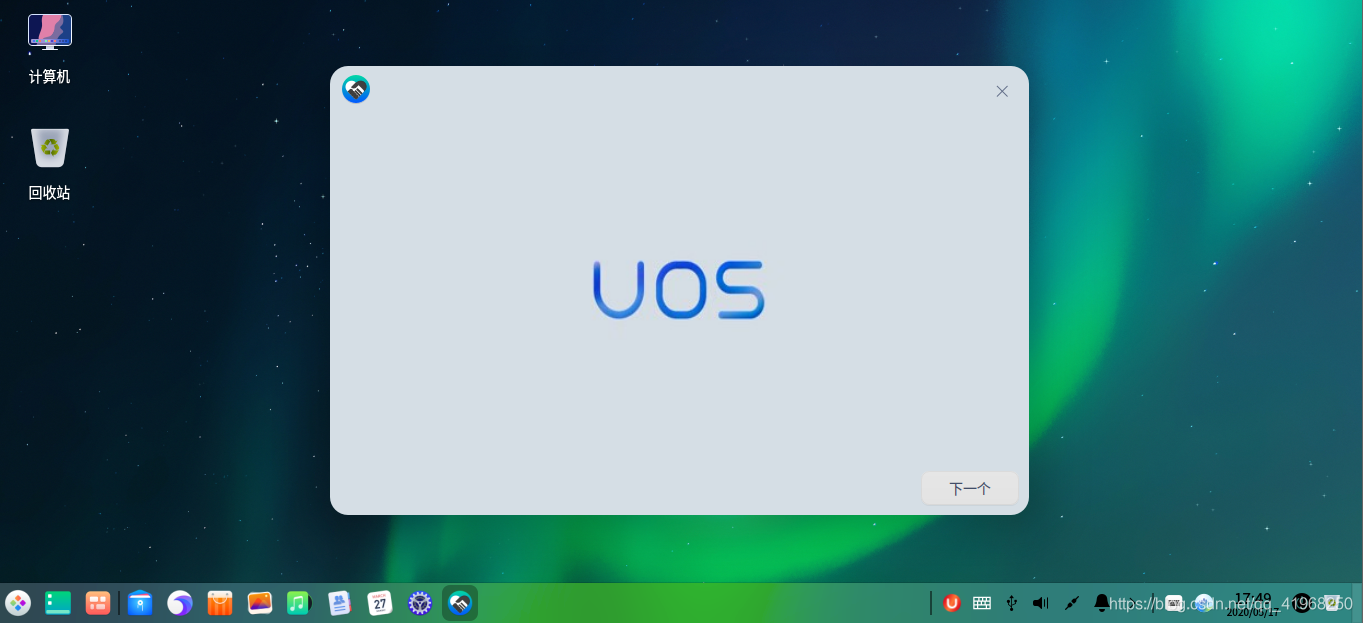The width and height of the screenshot is (1363, 623).
Task: Open the Calendar app showing 27
Action: (x=380, y=603)
